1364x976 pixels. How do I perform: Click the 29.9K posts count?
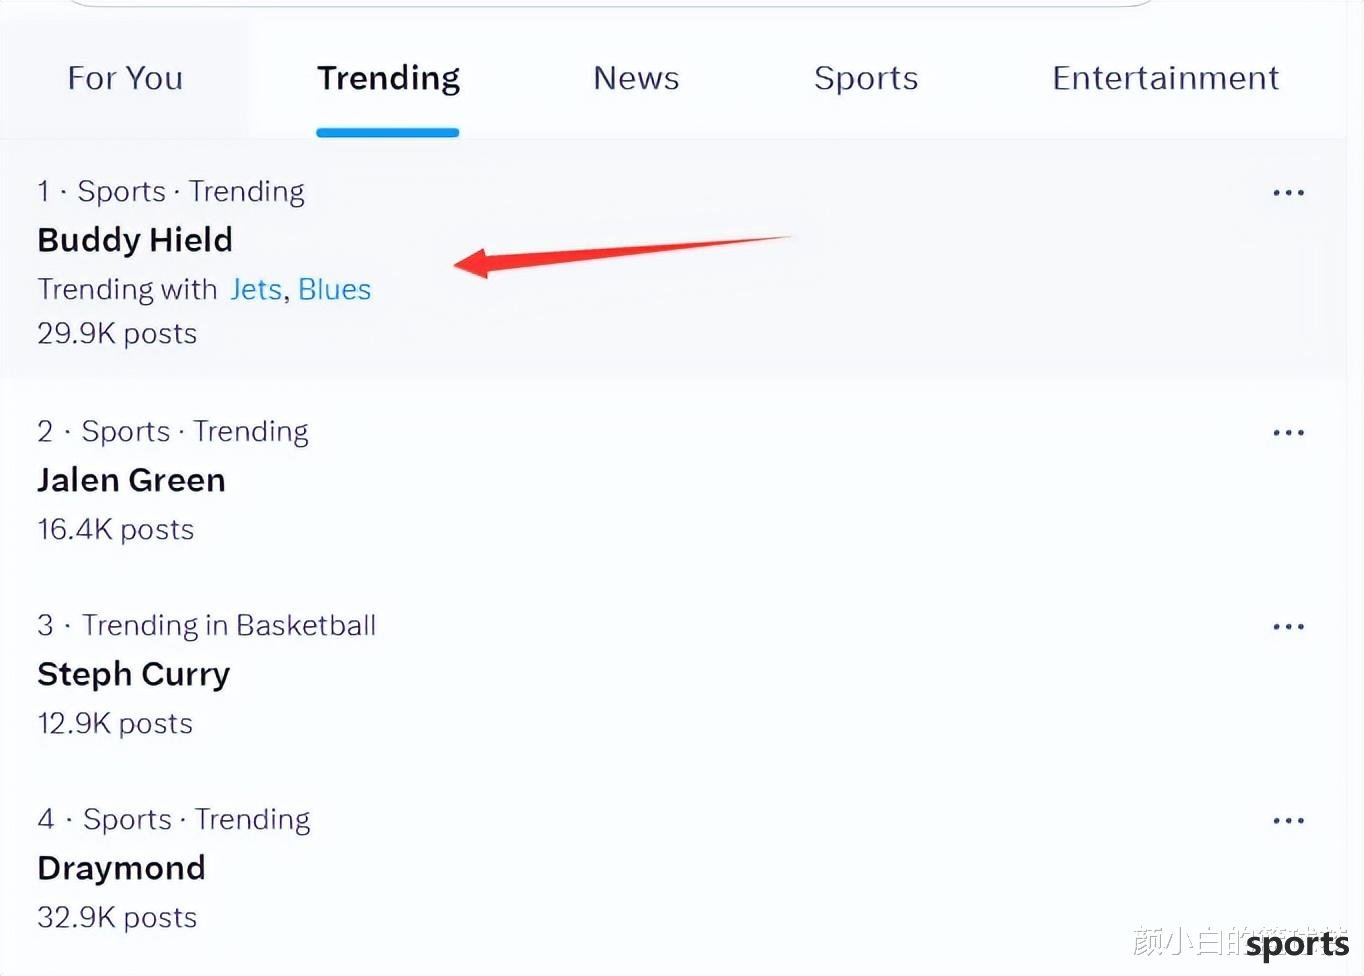[x=117, y=334]
